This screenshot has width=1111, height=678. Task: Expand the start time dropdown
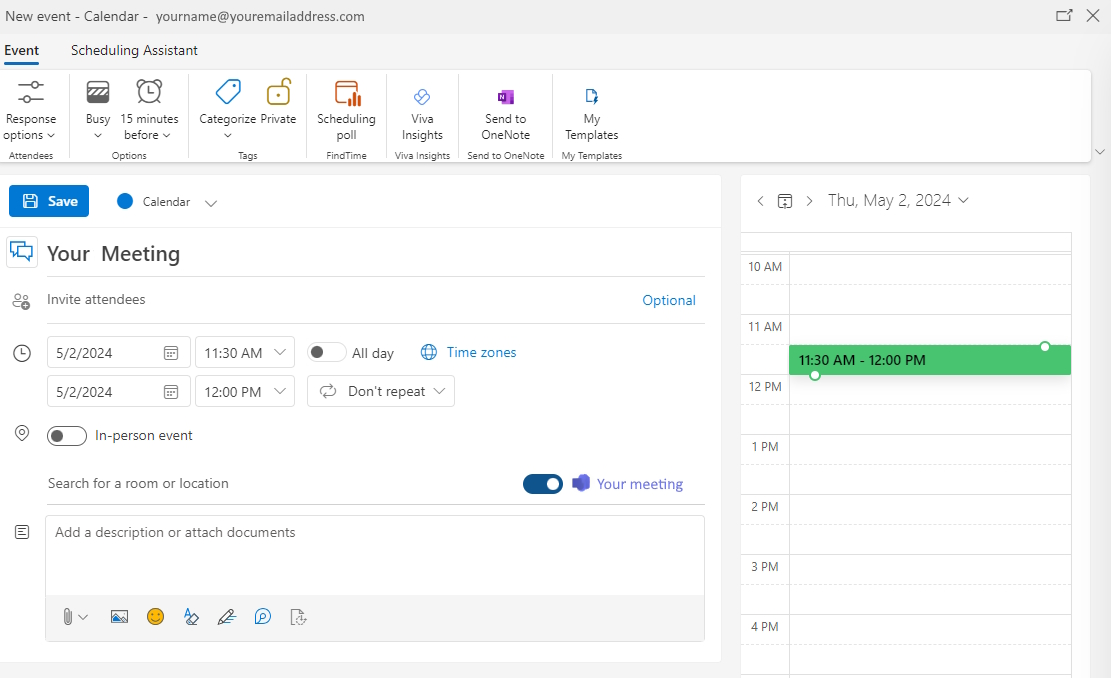279,352
